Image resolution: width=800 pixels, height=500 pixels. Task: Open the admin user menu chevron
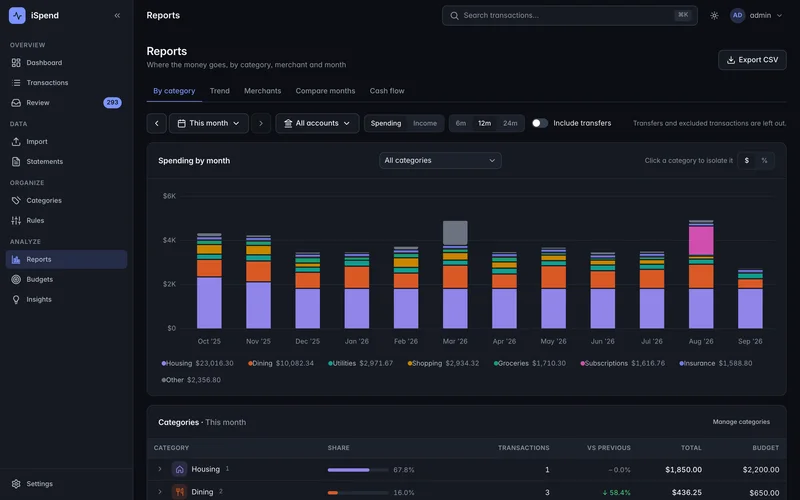[779, 15]
